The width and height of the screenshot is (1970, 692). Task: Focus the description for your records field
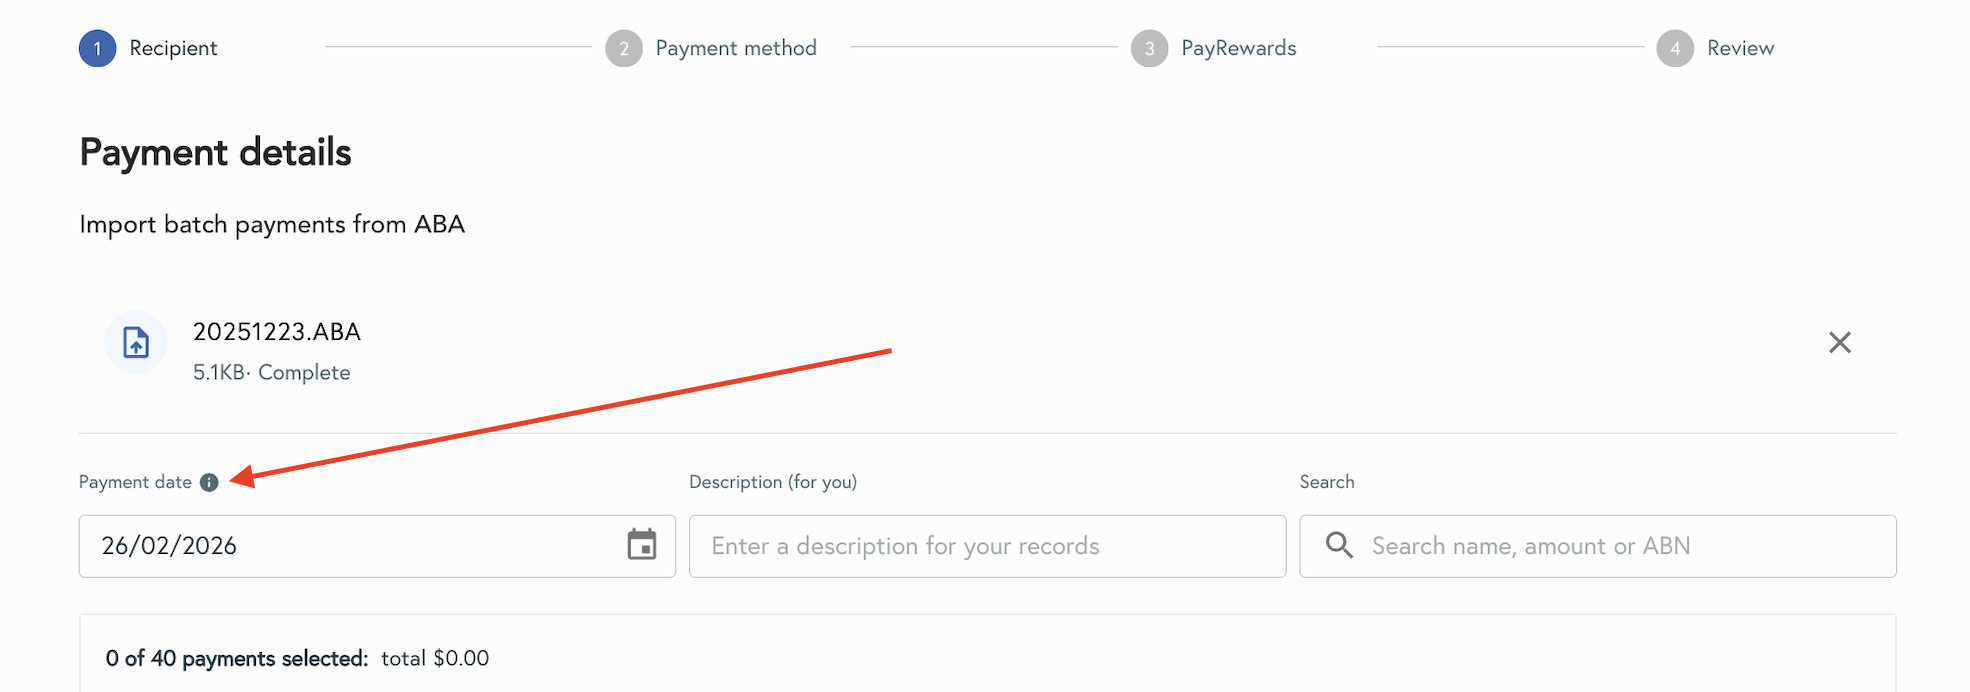pos(987,546)
